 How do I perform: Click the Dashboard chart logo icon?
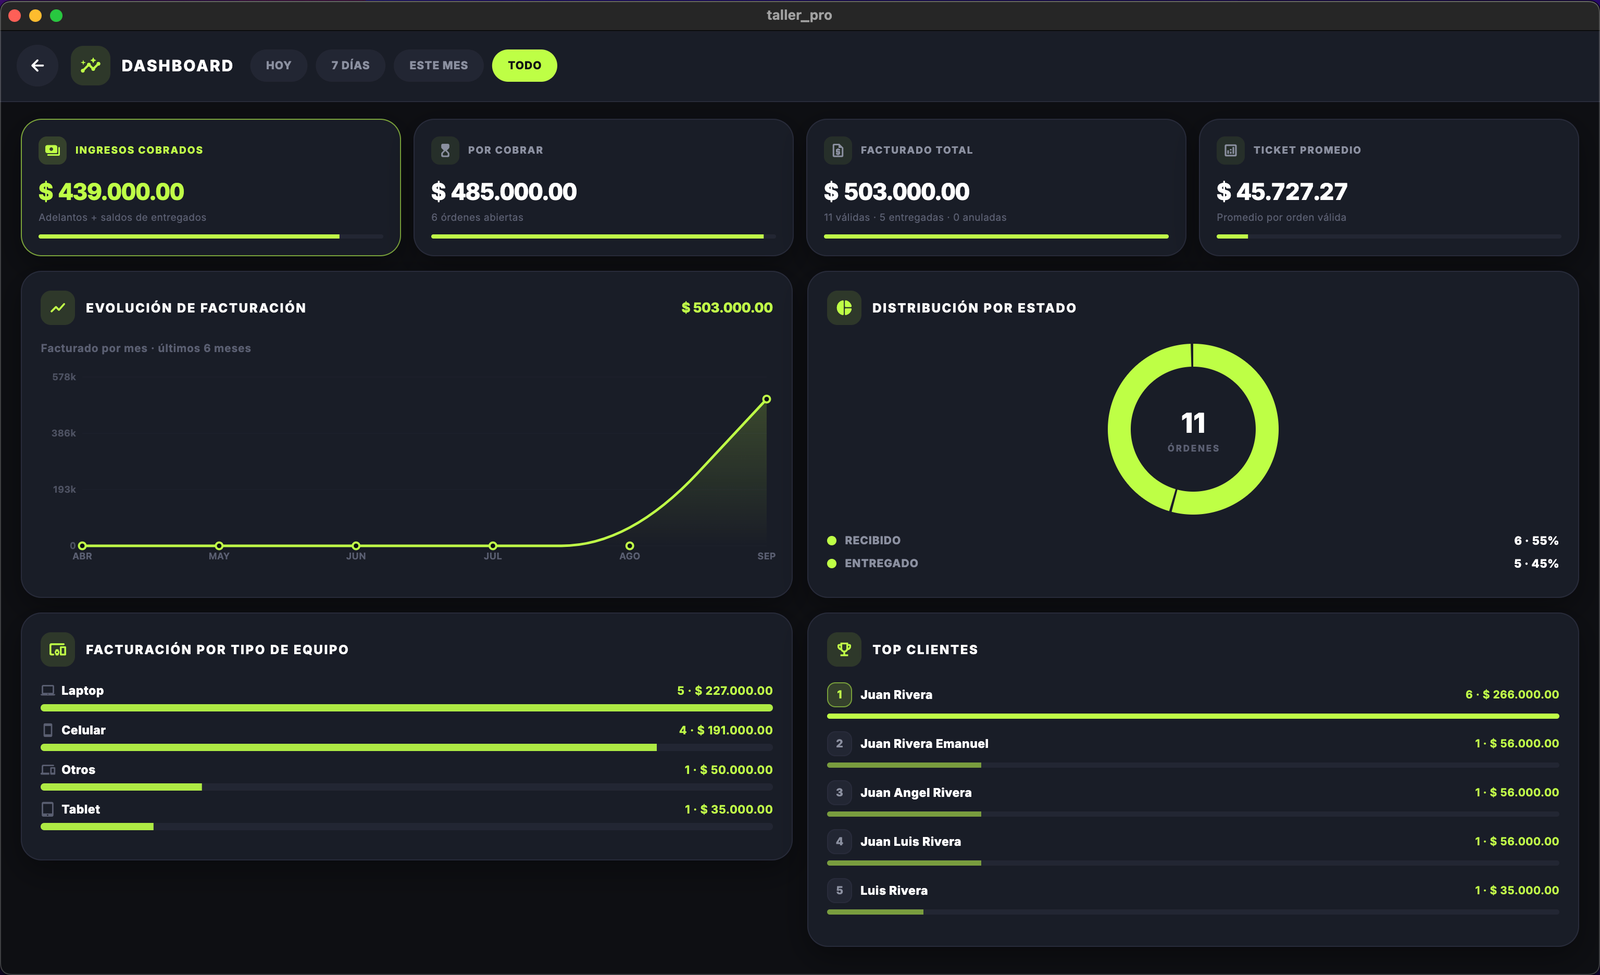tap(91, 66)
